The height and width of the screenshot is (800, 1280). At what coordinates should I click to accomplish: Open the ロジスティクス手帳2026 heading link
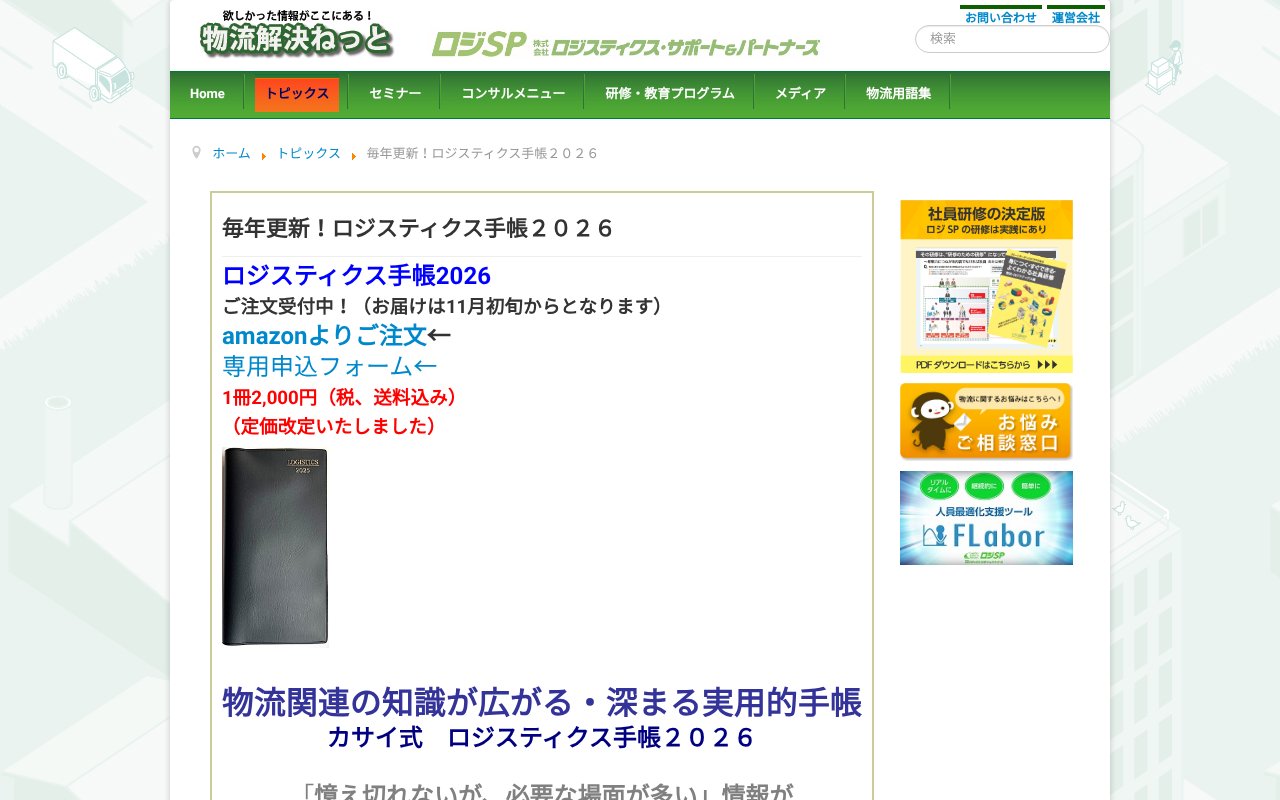click(x=356, y=276)
